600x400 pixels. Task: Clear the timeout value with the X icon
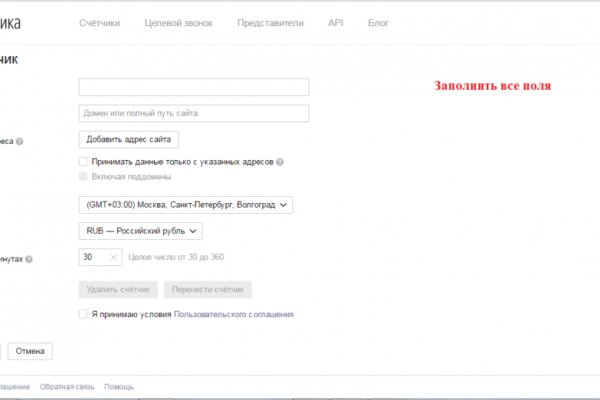[113, 258]
